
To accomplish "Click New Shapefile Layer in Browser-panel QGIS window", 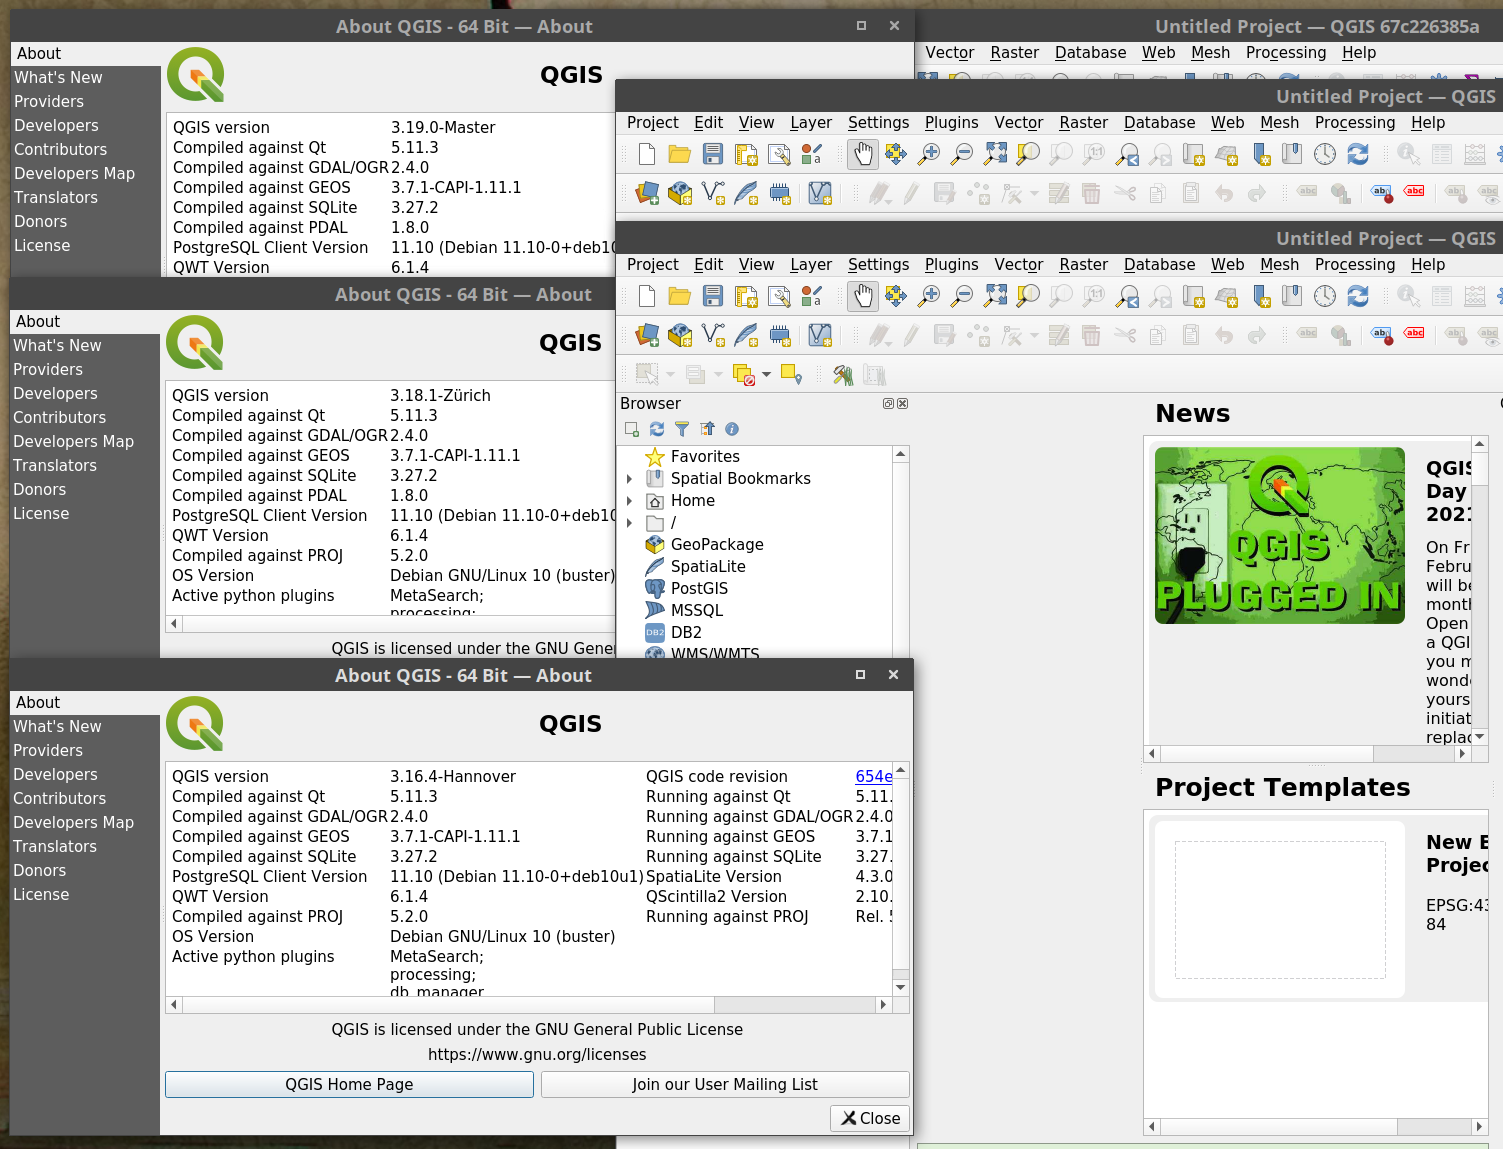I will [x=713, y=335].
